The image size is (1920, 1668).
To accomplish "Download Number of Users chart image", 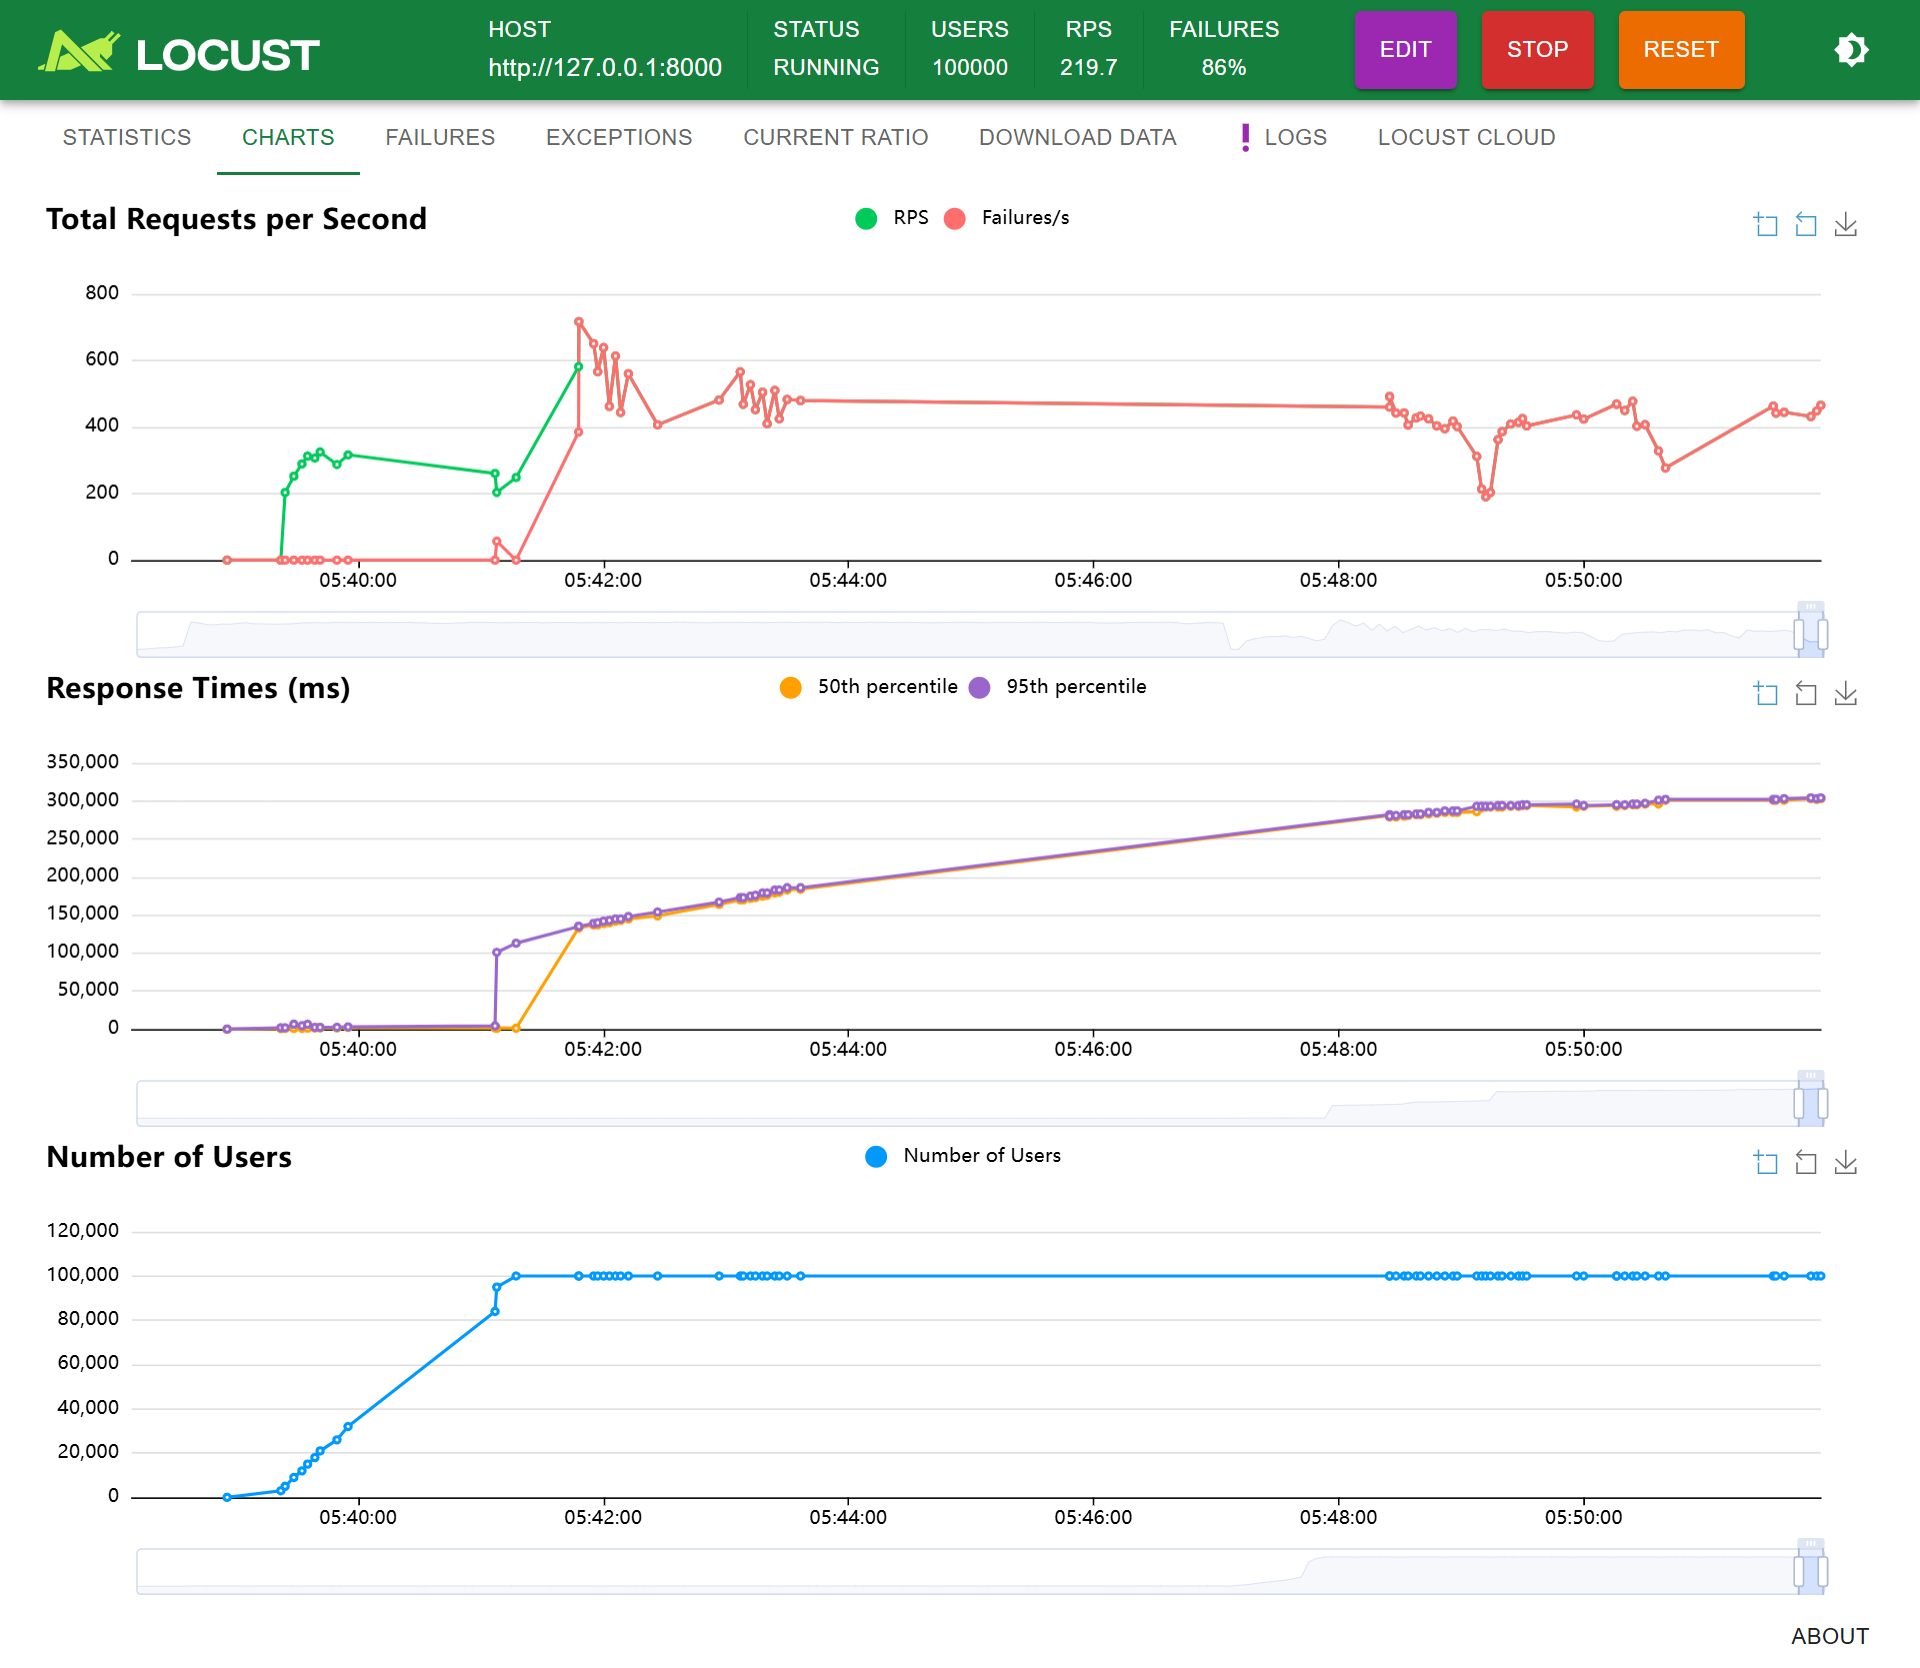I will coord(1846,1163).
